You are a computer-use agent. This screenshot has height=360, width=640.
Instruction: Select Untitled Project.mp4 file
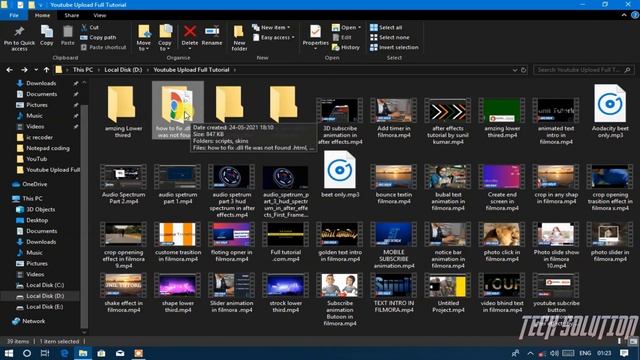(448, 293)
